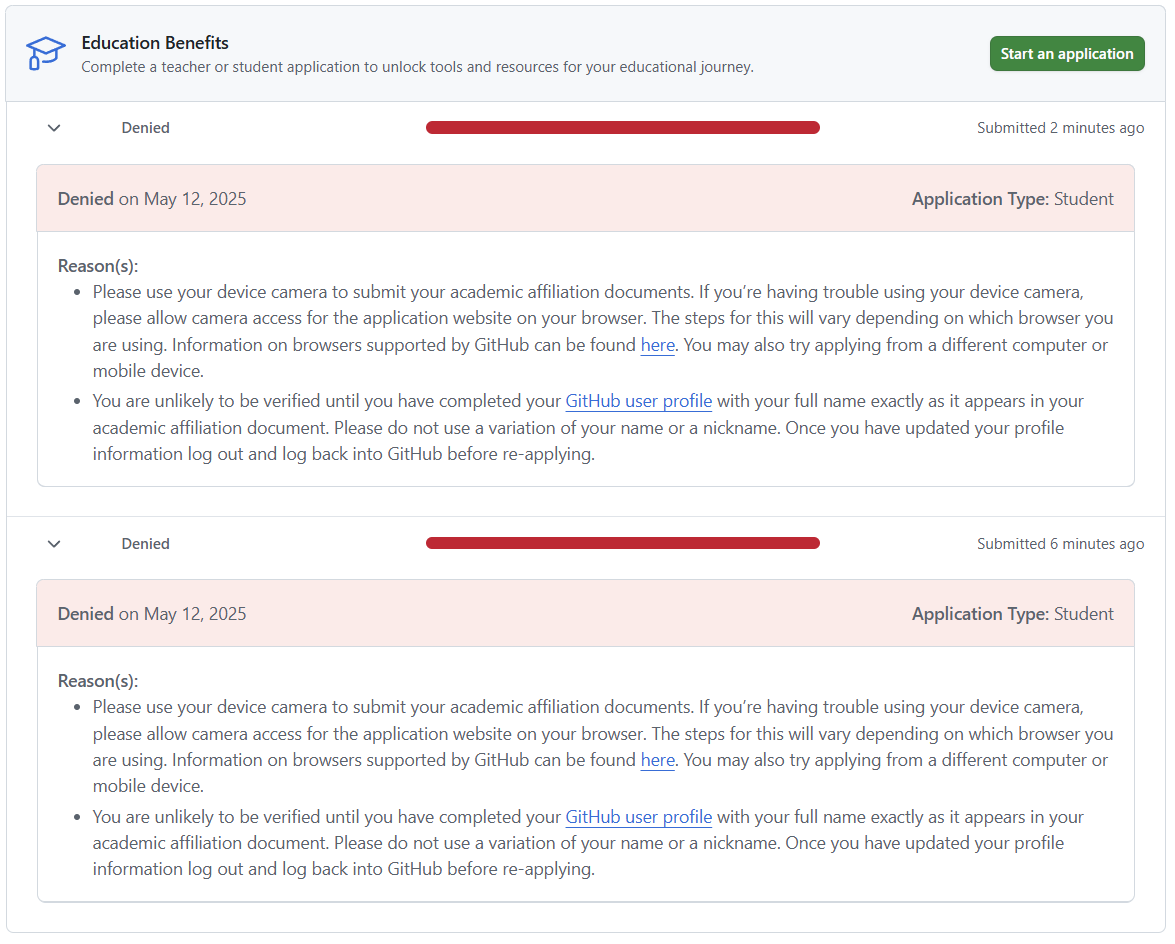Click the Education Benefits heading
The height and width of the screenshot is (944, 1175).
(x=155, y=43)
